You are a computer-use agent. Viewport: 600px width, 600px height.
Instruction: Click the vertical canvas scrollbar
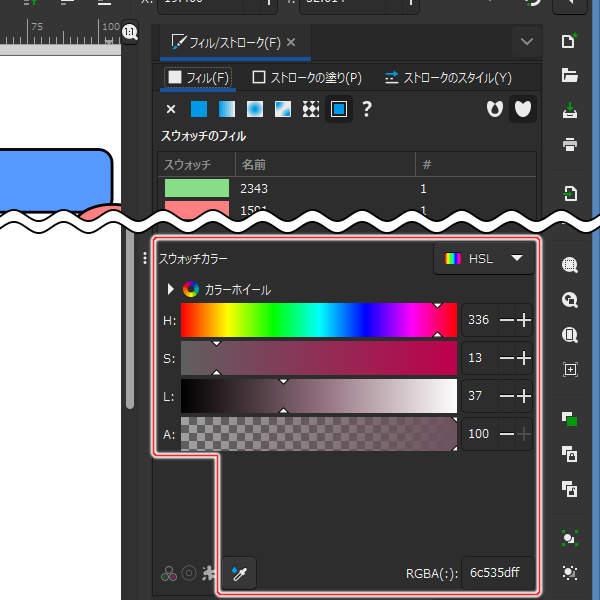click(x=130, y=321)
